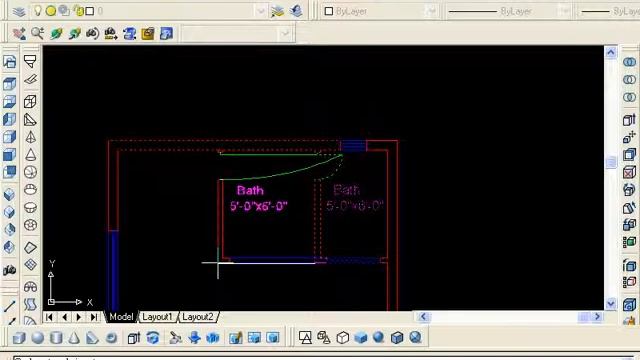Click the wireframe sphere icon in left toolbar
Image resolution: width=640 pixels, height=360 pixels.
tap(30, 172)
